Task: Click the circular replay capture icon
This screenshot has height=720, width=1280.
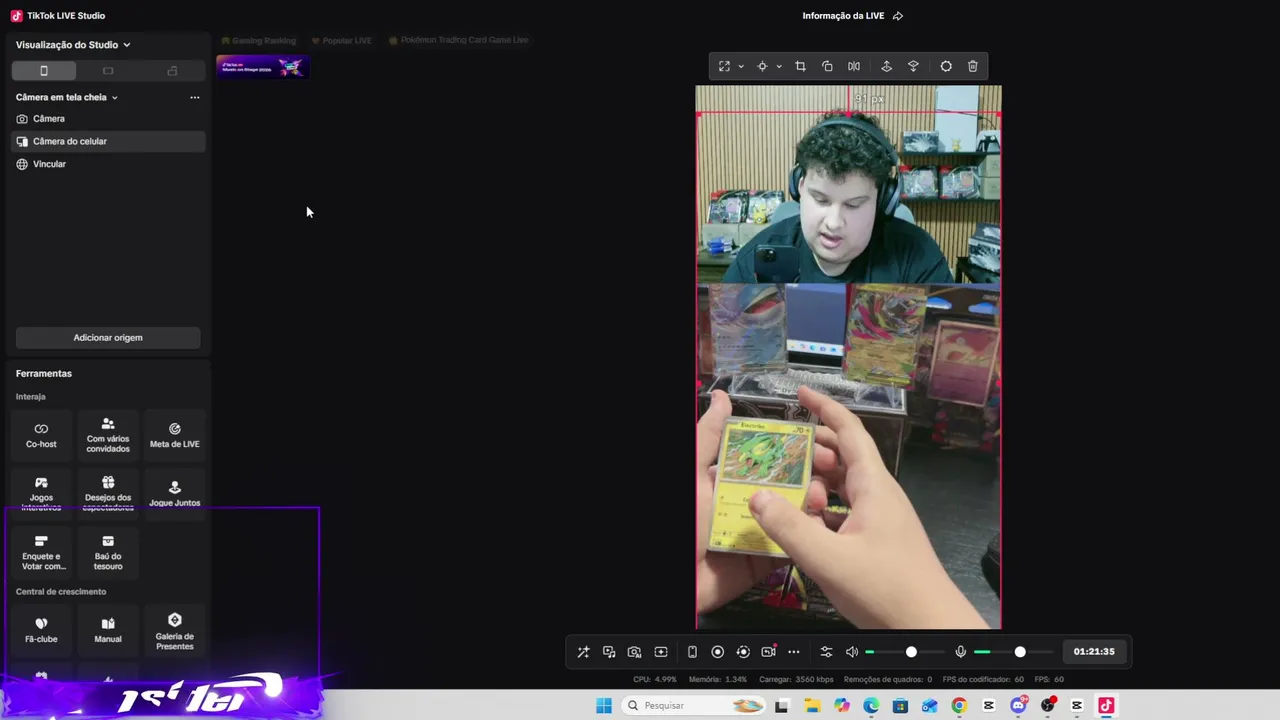Action: (743, 652)
